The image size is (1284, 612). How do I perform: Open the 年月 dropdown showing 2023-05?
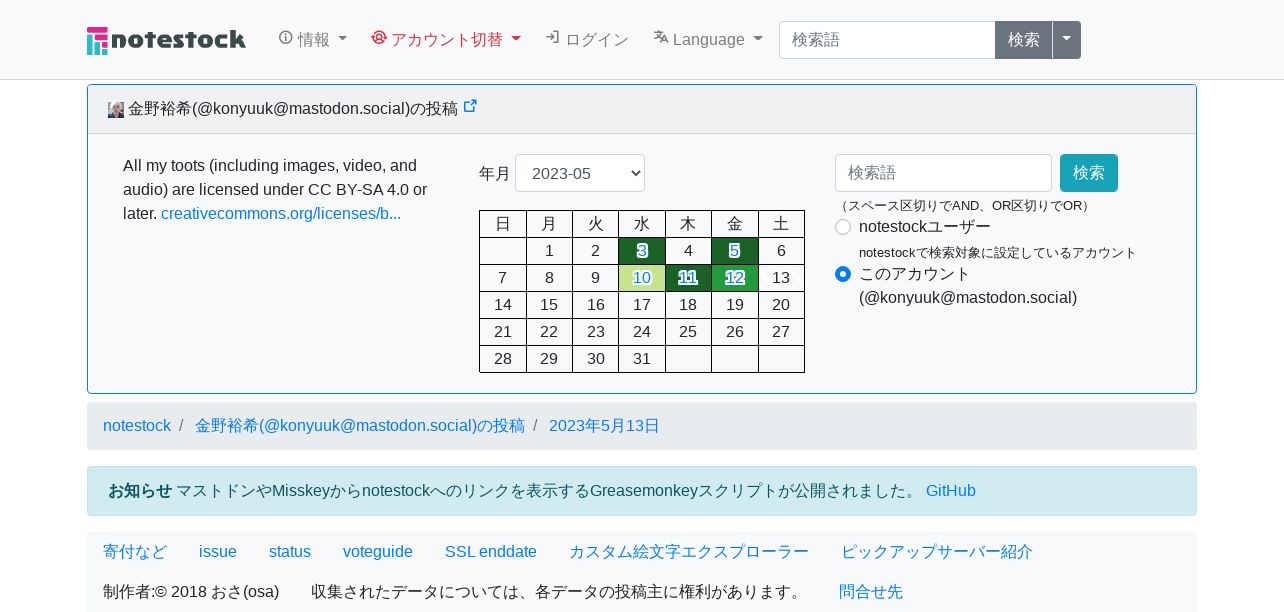click(580, 173)
